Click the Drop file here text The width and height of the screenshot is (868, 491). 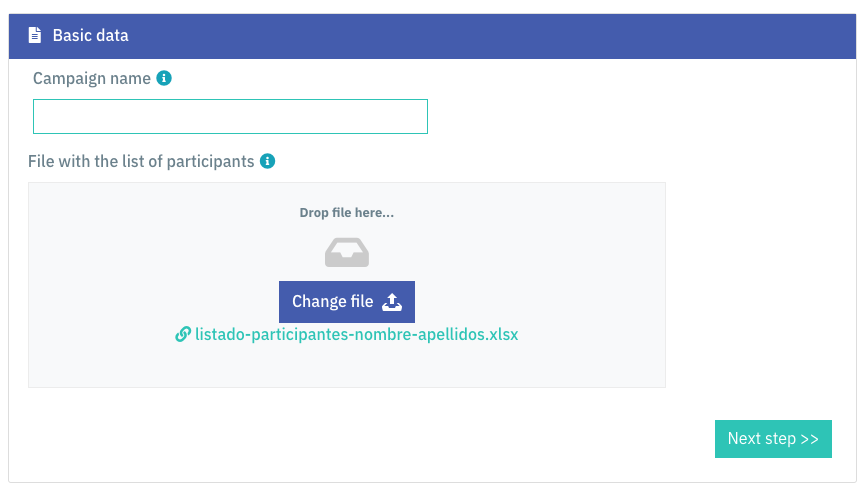click(347, 213)
